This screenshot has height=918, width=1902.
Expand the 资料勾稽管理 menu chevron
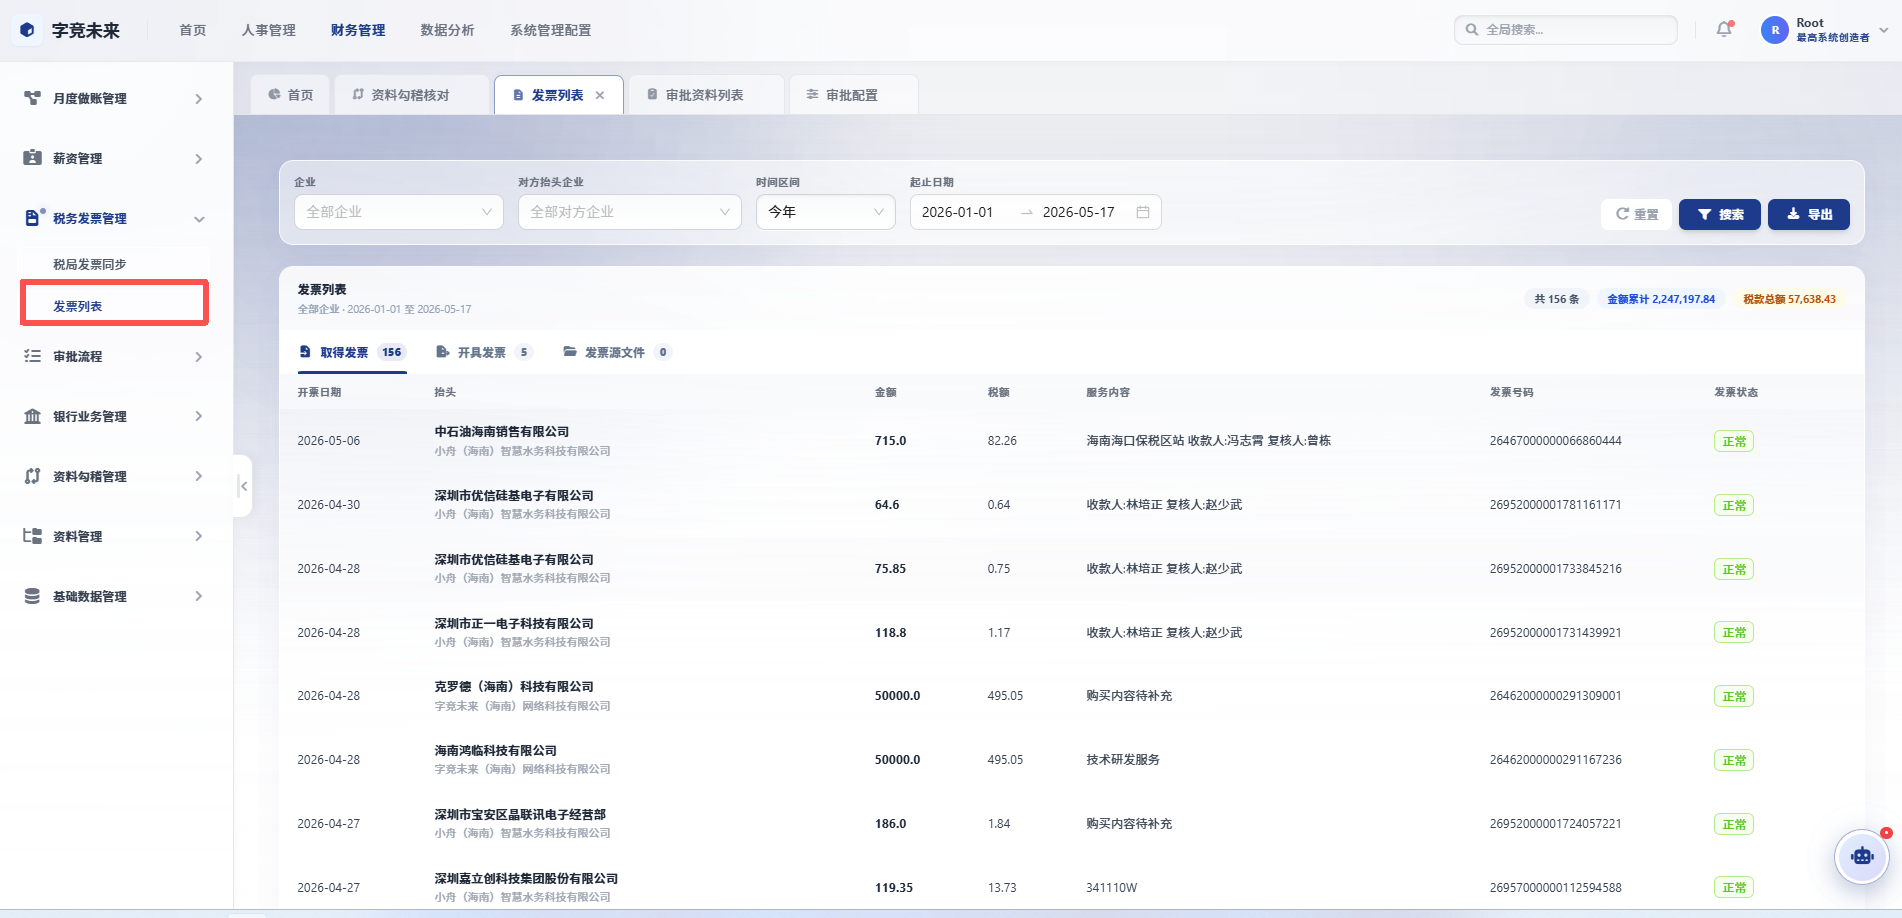(199, 476)
